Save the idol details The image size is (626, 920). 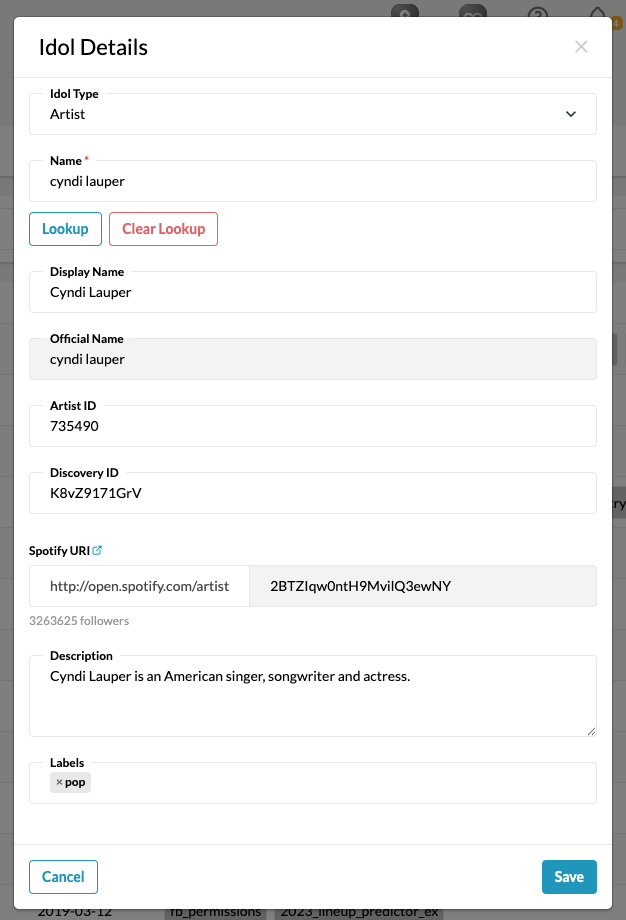(x=569, y=877)
